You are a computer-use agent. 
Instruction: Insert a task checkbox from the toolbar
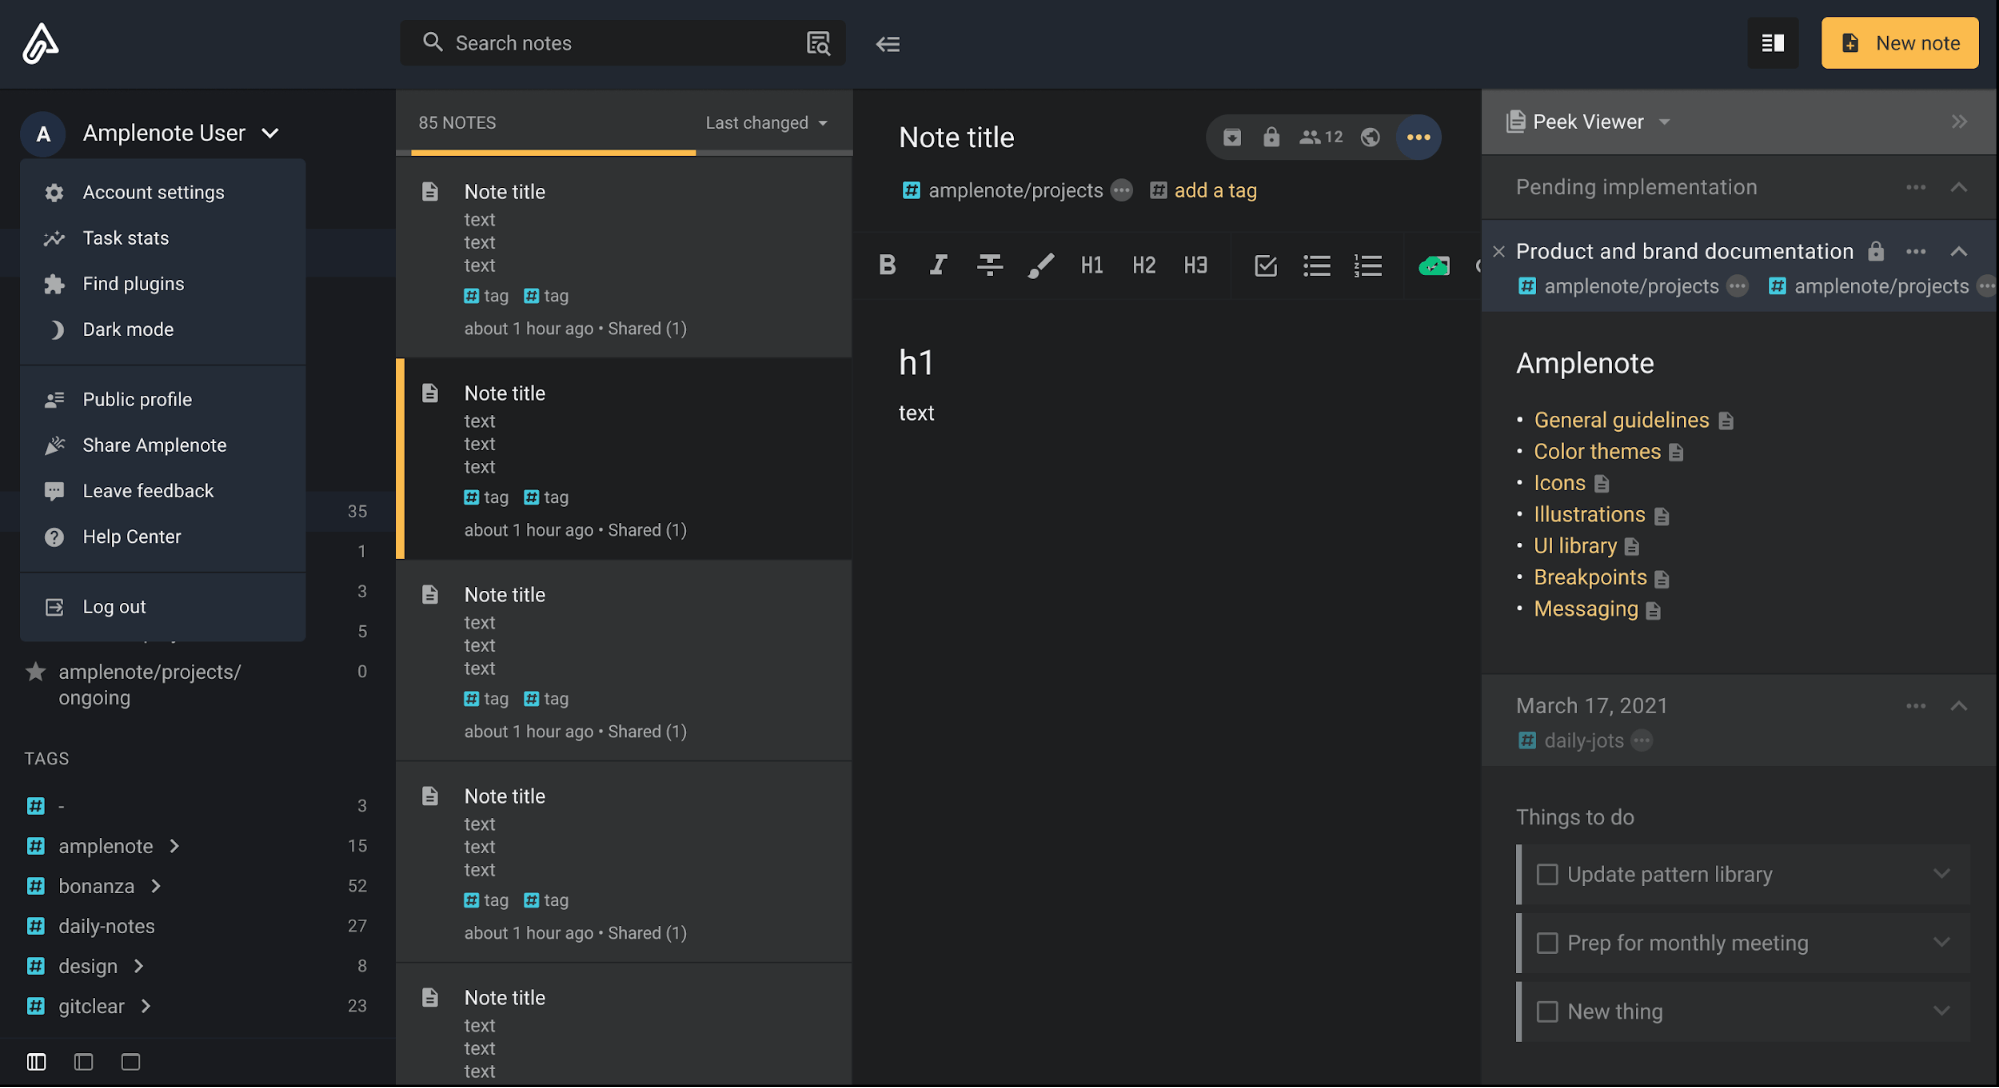(x=1265, y=265)
